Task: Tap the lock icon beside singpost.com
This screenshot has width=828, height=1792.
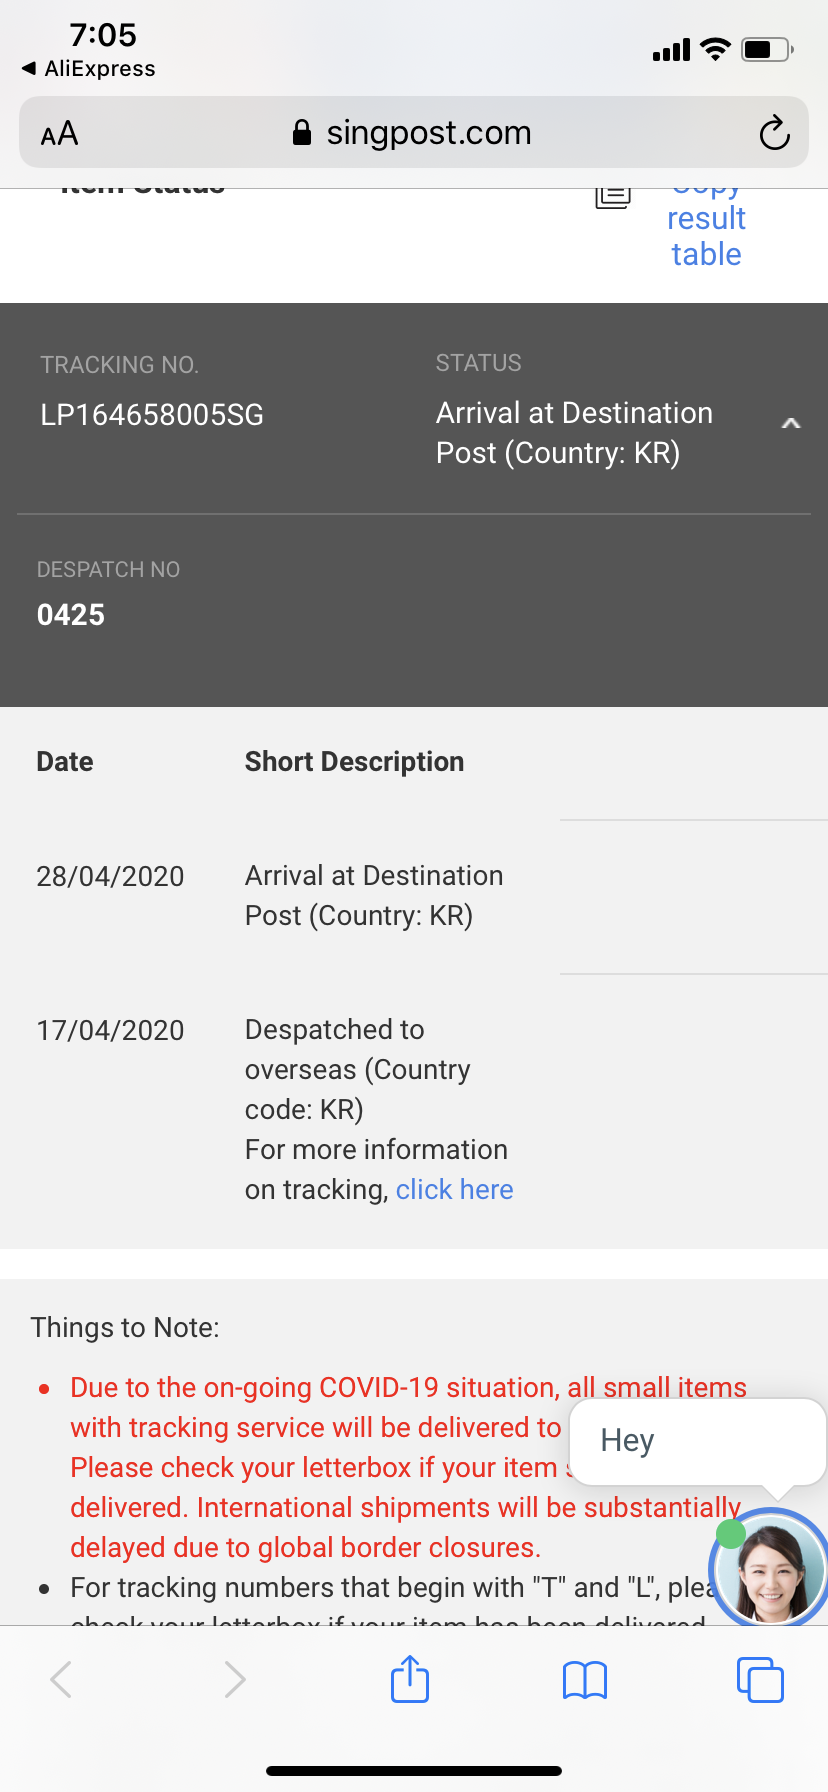Action: point(301,133)
